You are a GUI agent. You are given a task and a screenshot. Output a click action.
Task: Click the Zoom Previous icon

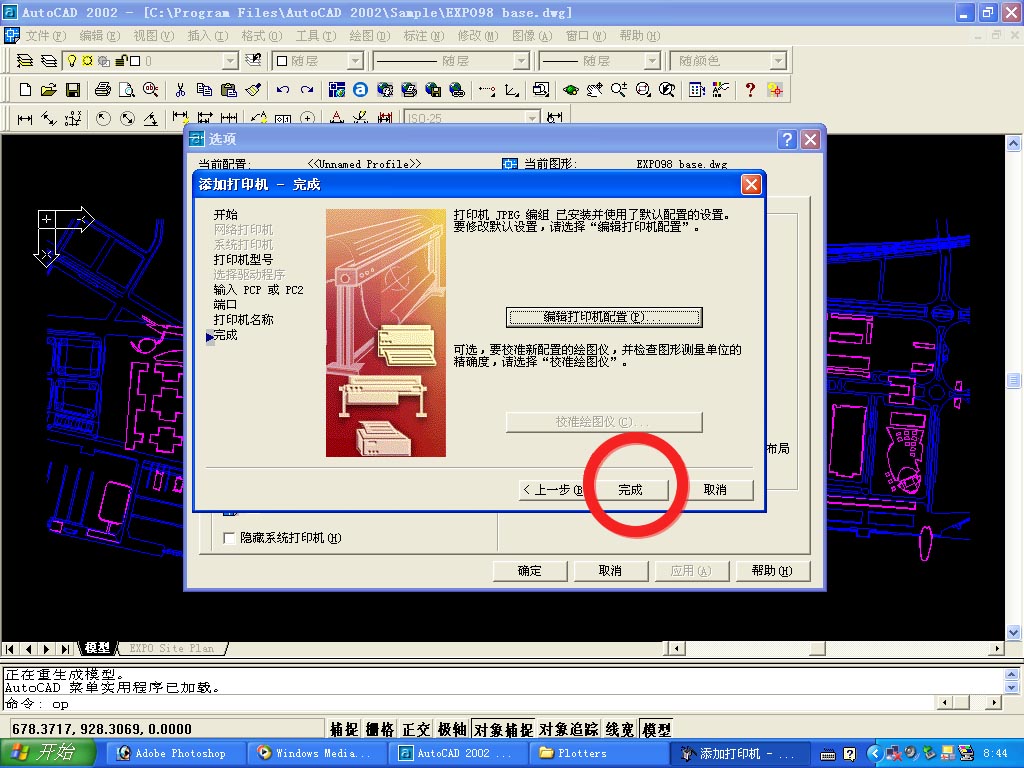coord(667,89)
